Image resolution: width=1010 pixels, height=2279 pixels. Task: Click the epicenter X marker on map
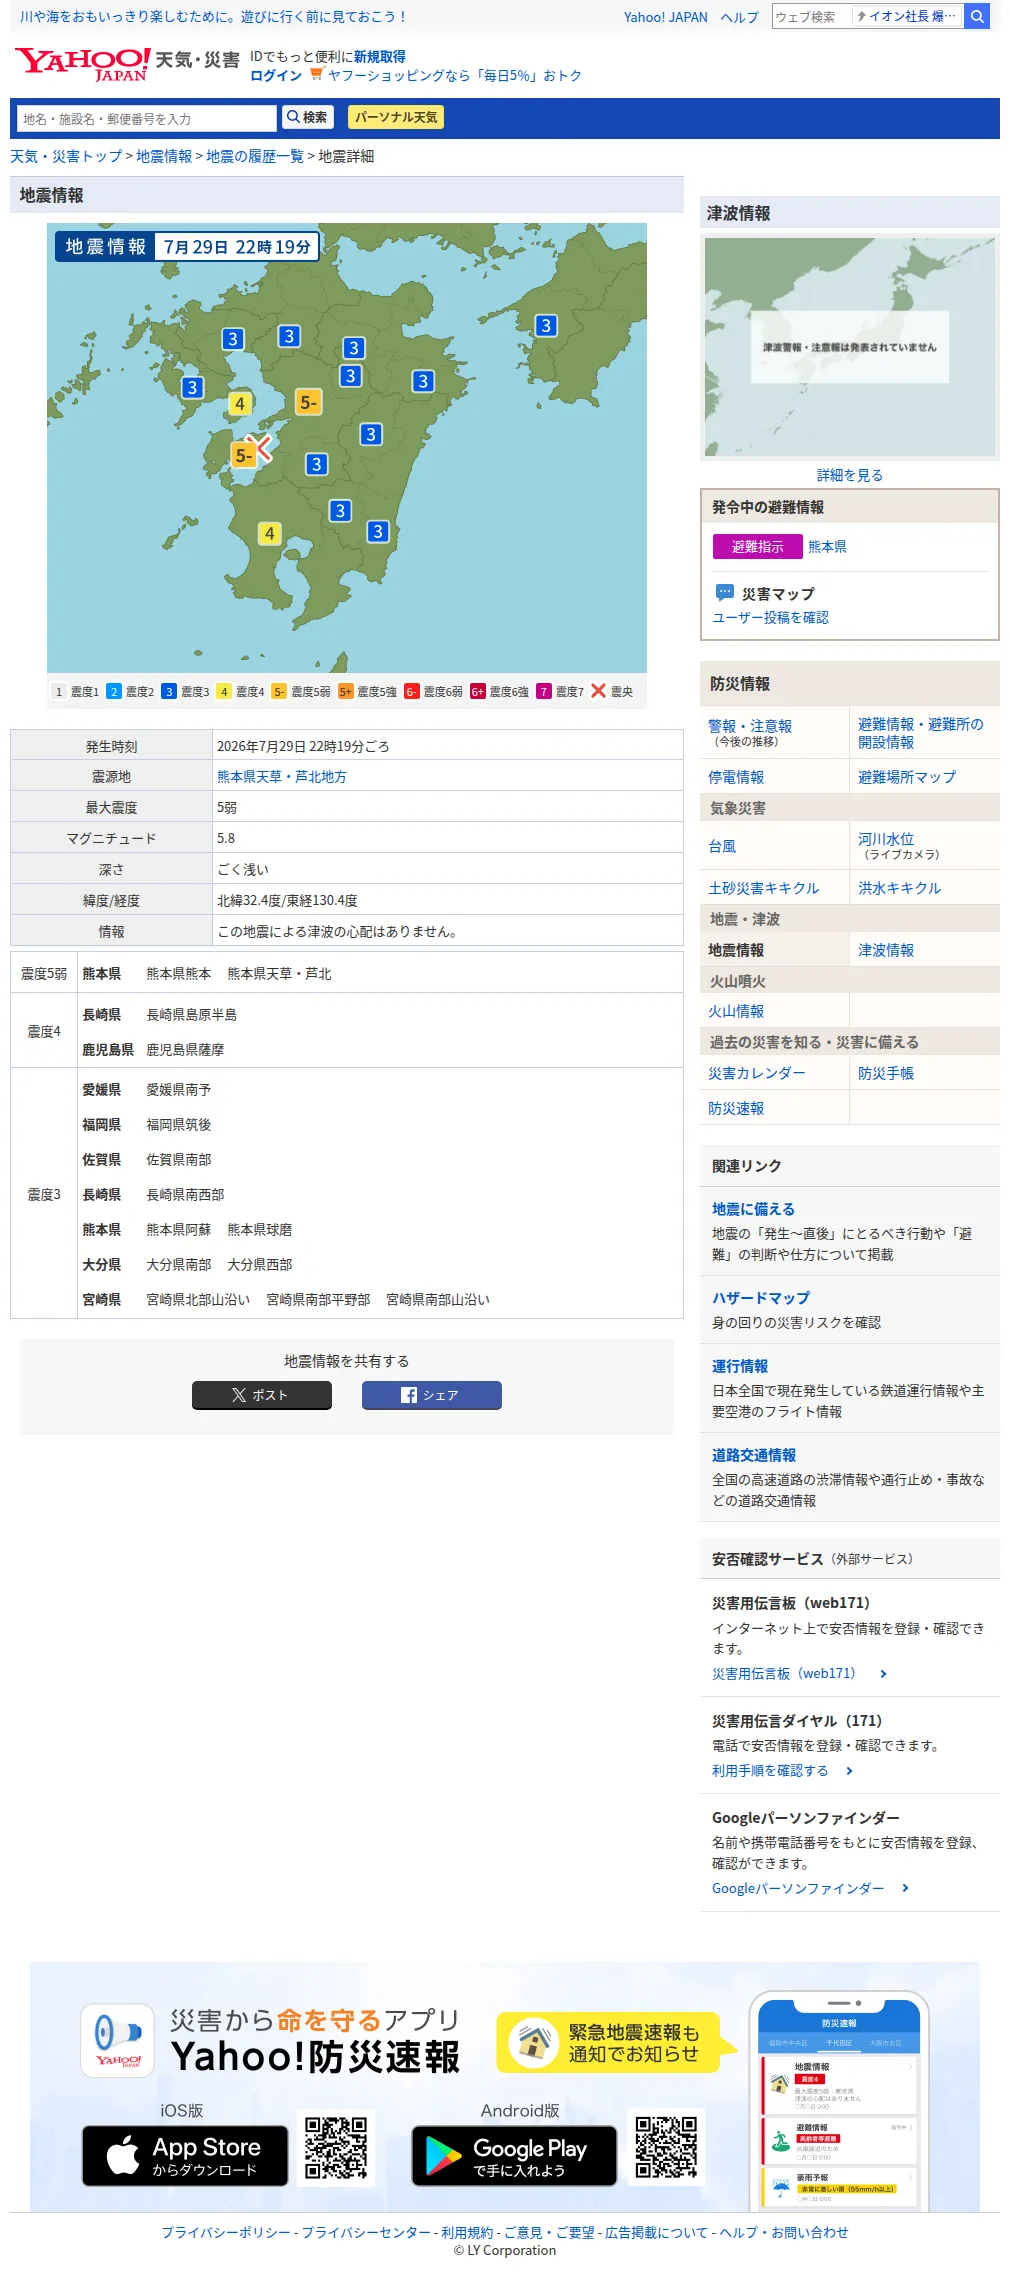click(260, 446)
